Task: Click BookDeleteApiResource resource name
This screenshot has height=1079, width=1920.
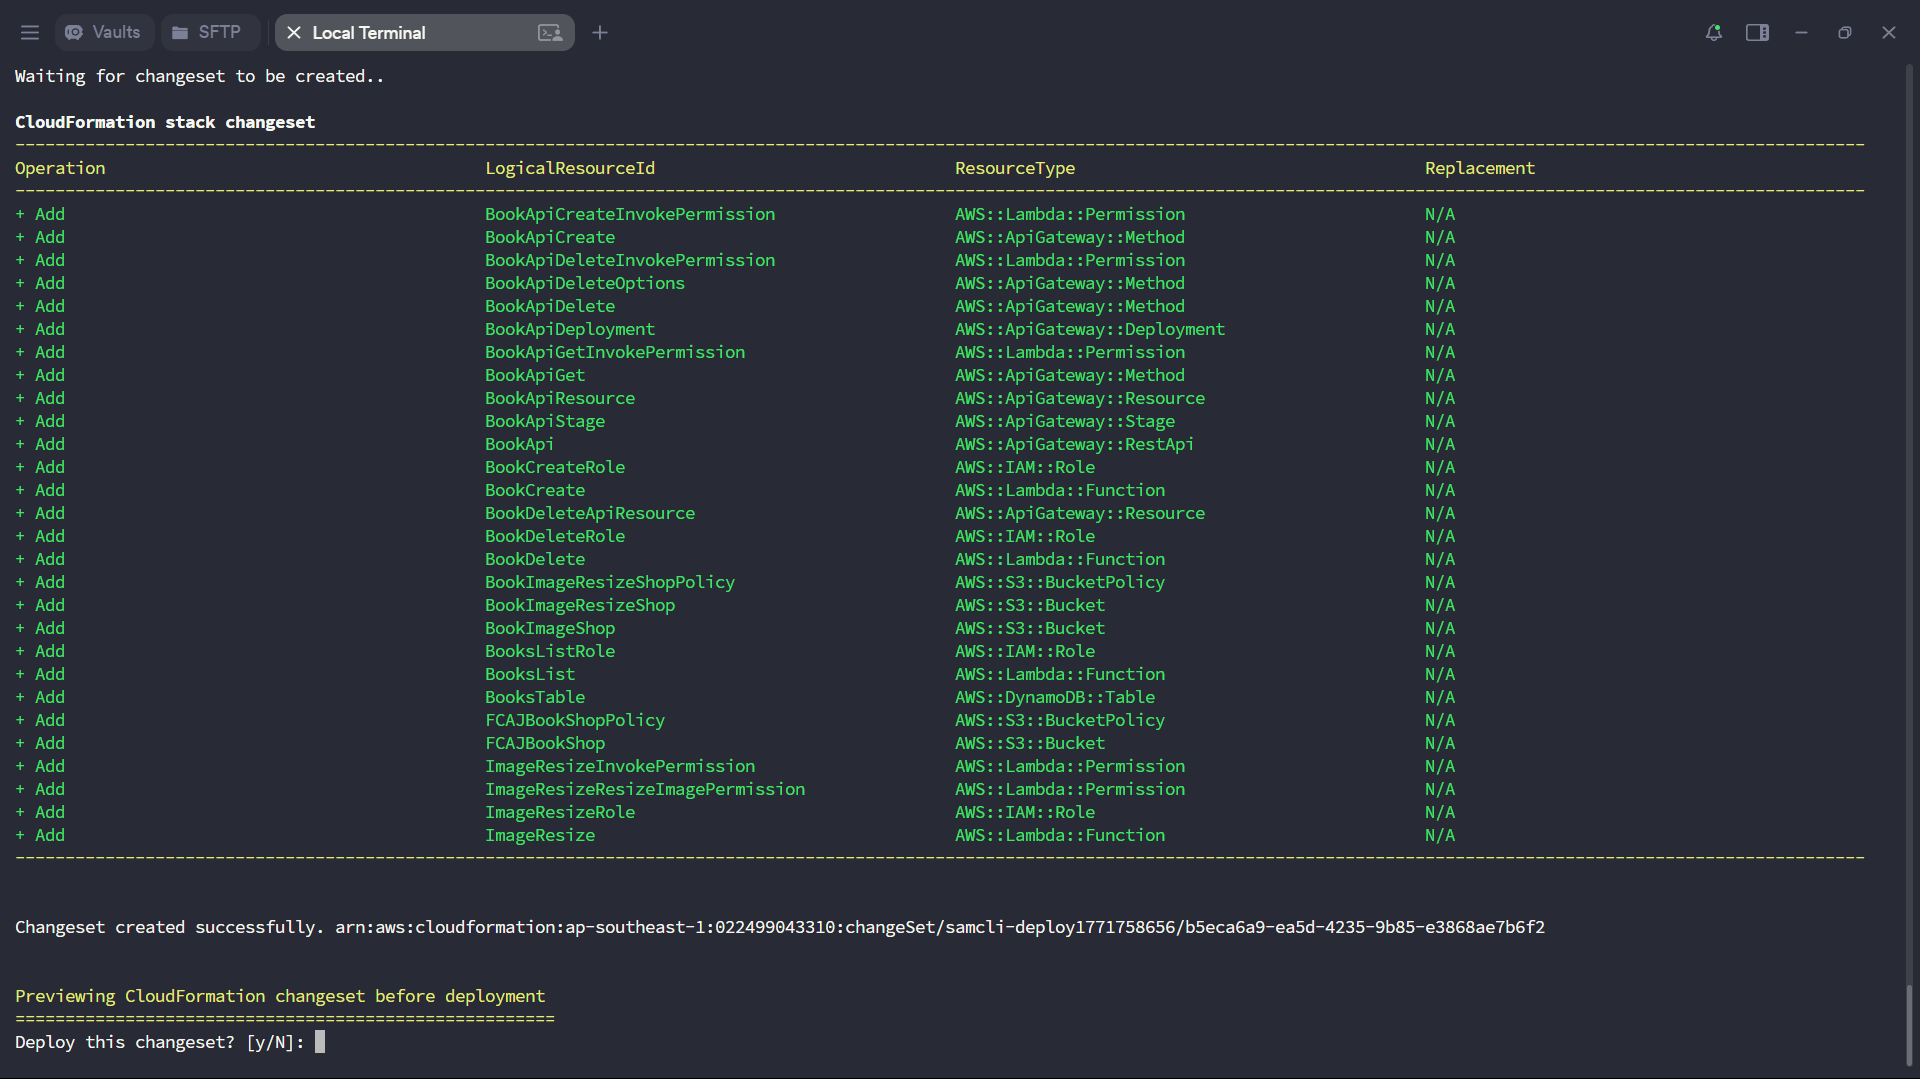Action: pyautogui.click(x=590, y=513)
